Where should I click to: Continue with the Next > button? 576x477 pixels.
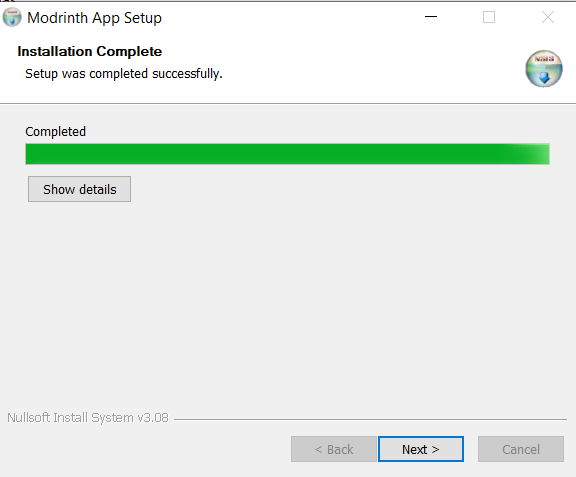tap(421, 449)
